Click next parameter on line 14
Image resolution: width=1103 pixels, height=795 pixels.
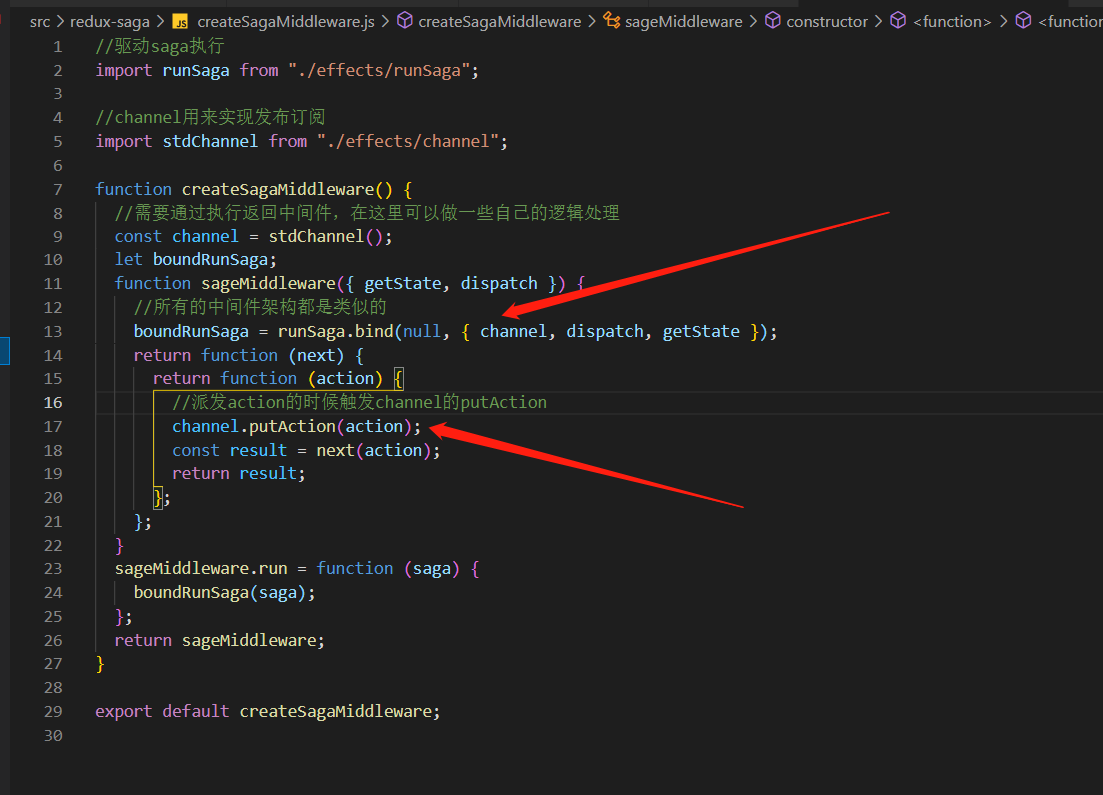pyautogui.click(x=316, y=355)
